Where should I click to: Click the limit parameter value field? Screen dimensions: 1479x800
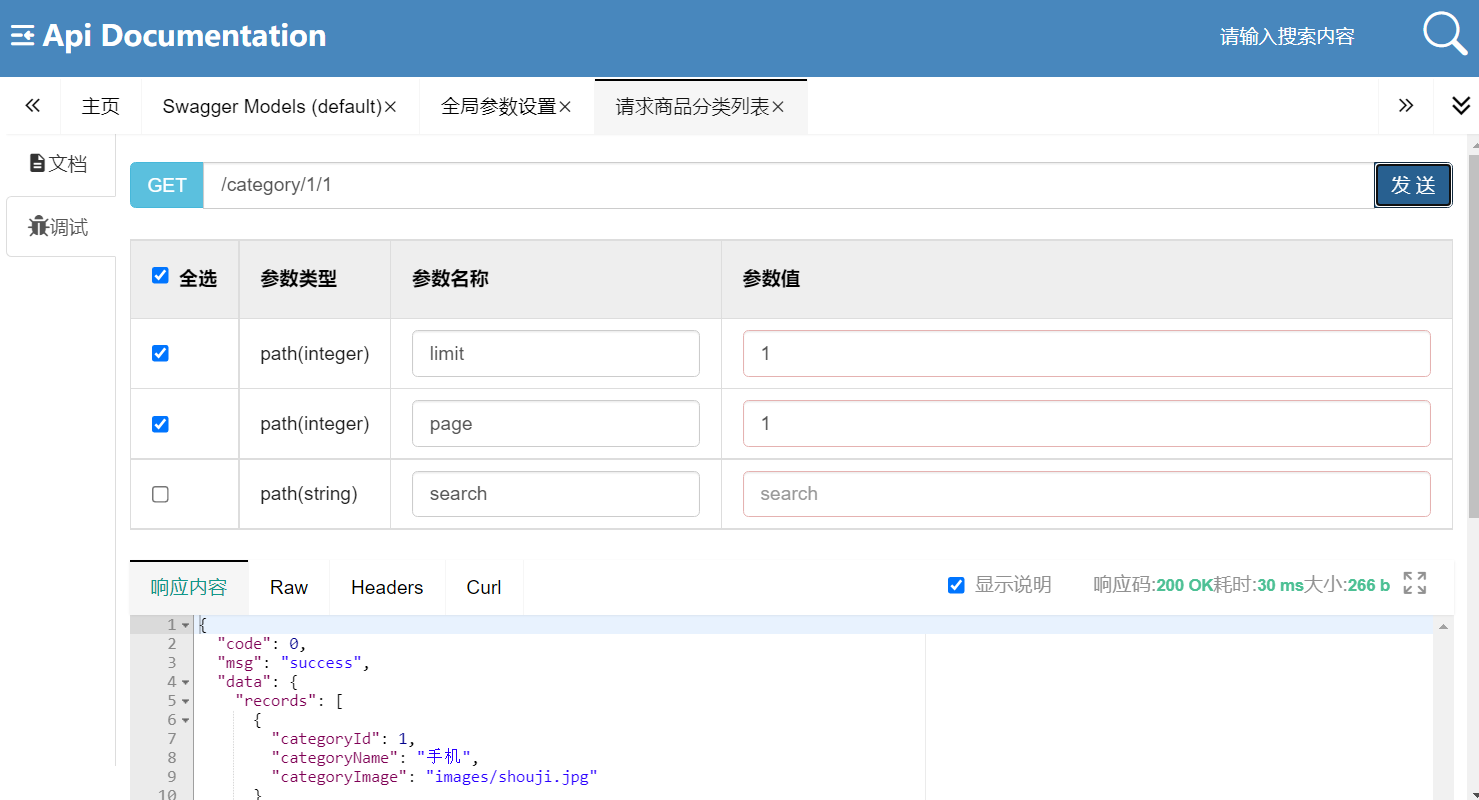(x=1087, y=353)
